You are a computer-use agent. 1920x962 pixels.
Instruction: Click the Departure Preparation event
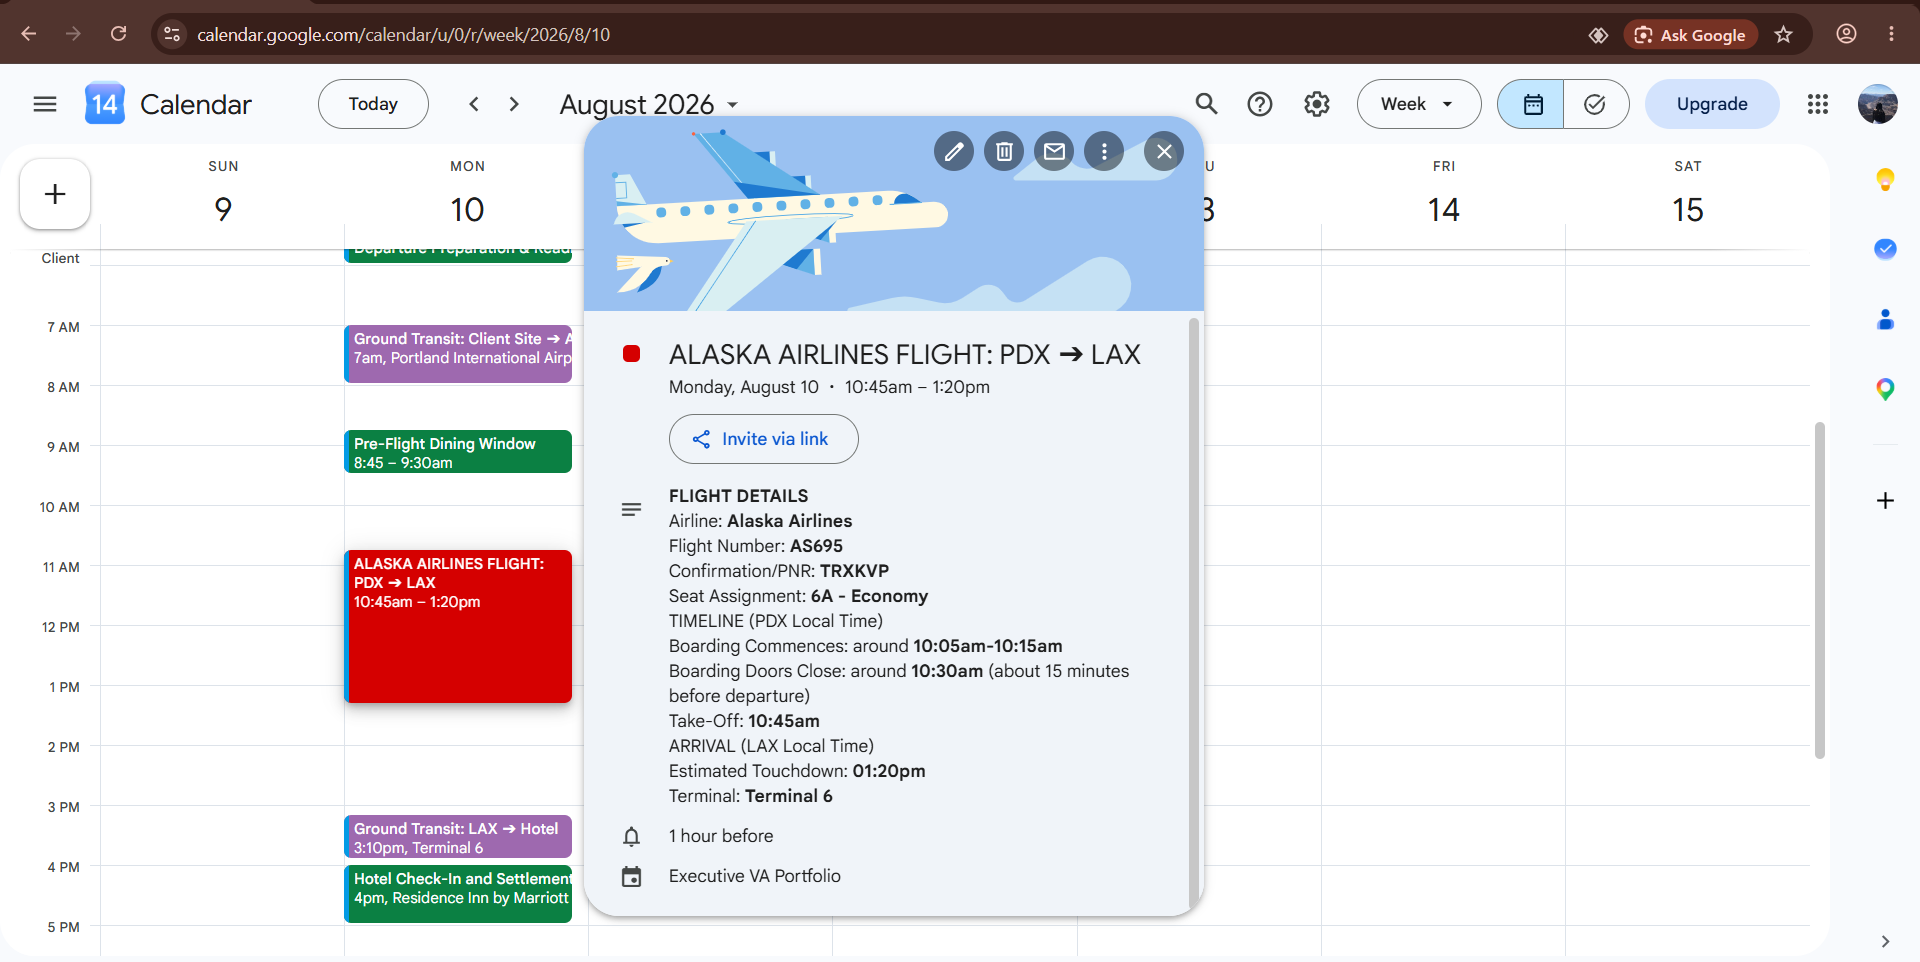click(458, 253)
